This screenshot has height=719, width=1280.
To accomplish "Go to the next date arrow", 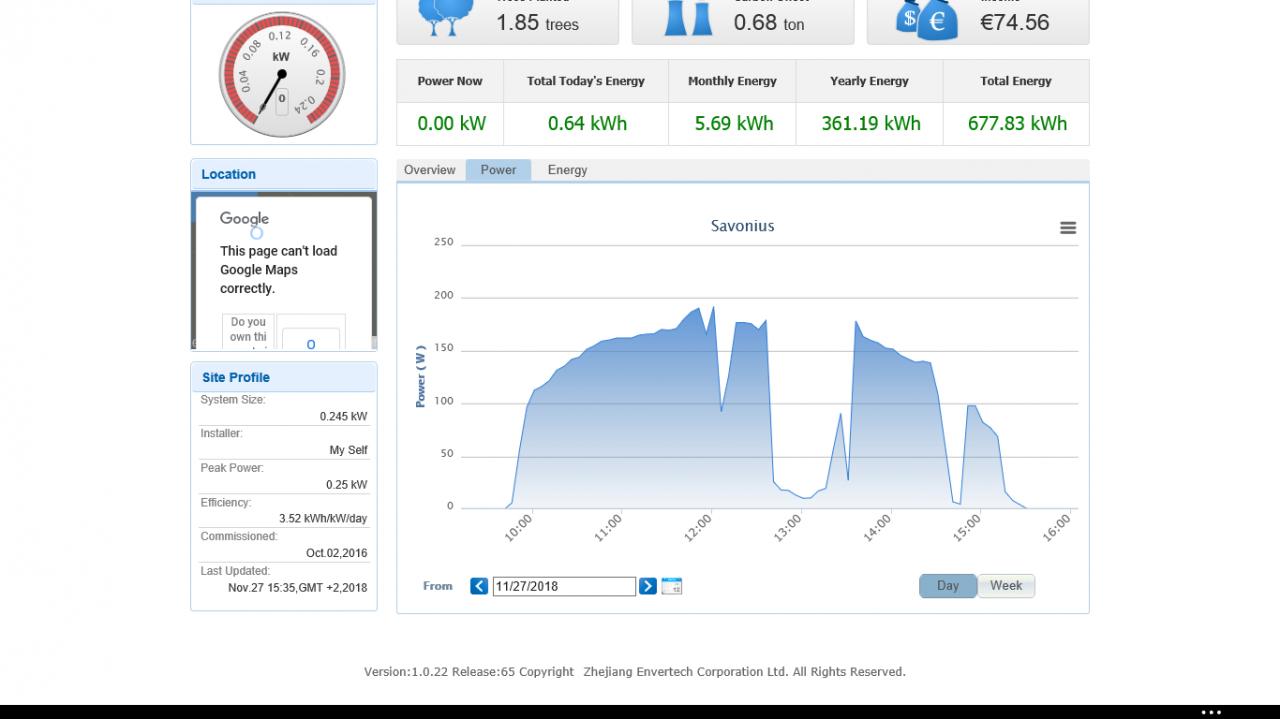I will click(x=648, y=586).
